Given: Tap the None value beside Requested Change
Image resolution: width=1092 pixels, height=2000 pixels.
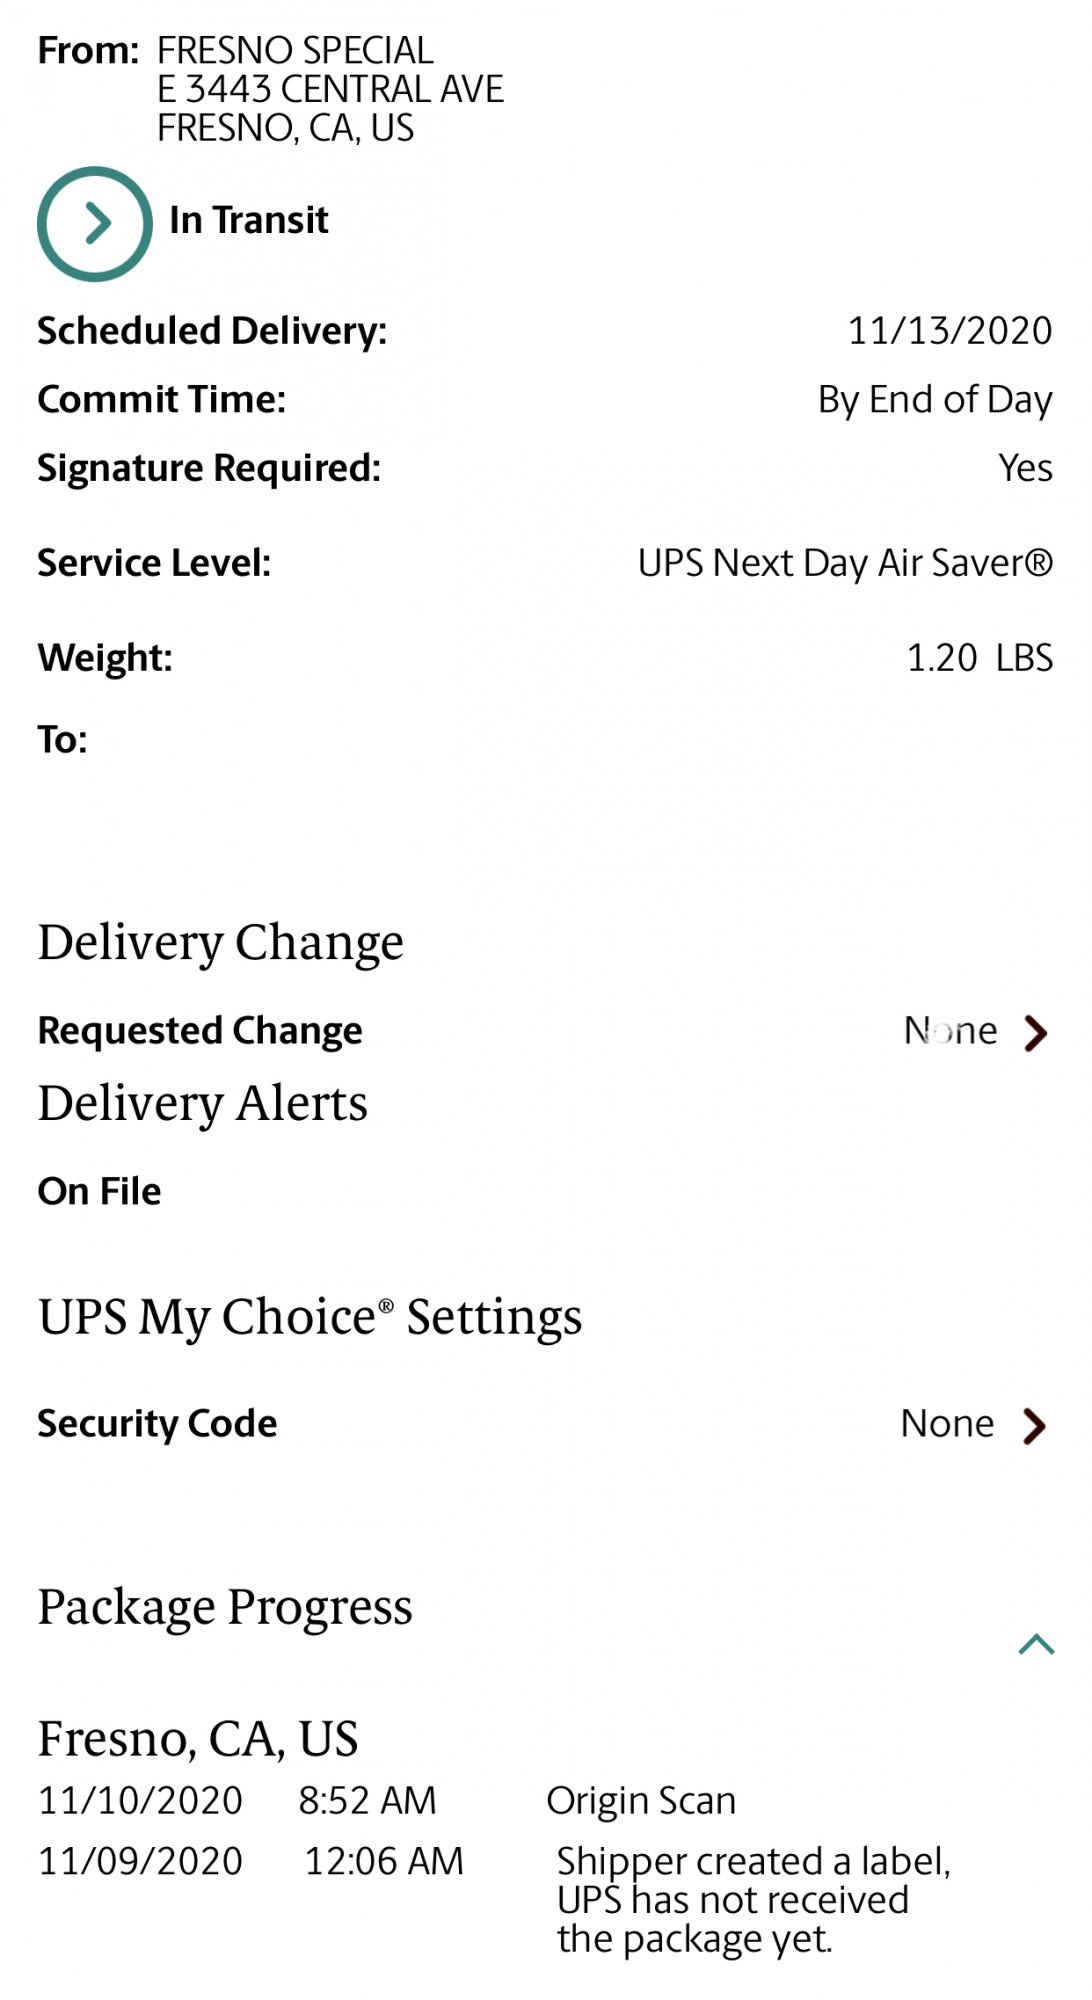Looking at the screenshot, I should pyautogui.click(x=950, y=1031).
